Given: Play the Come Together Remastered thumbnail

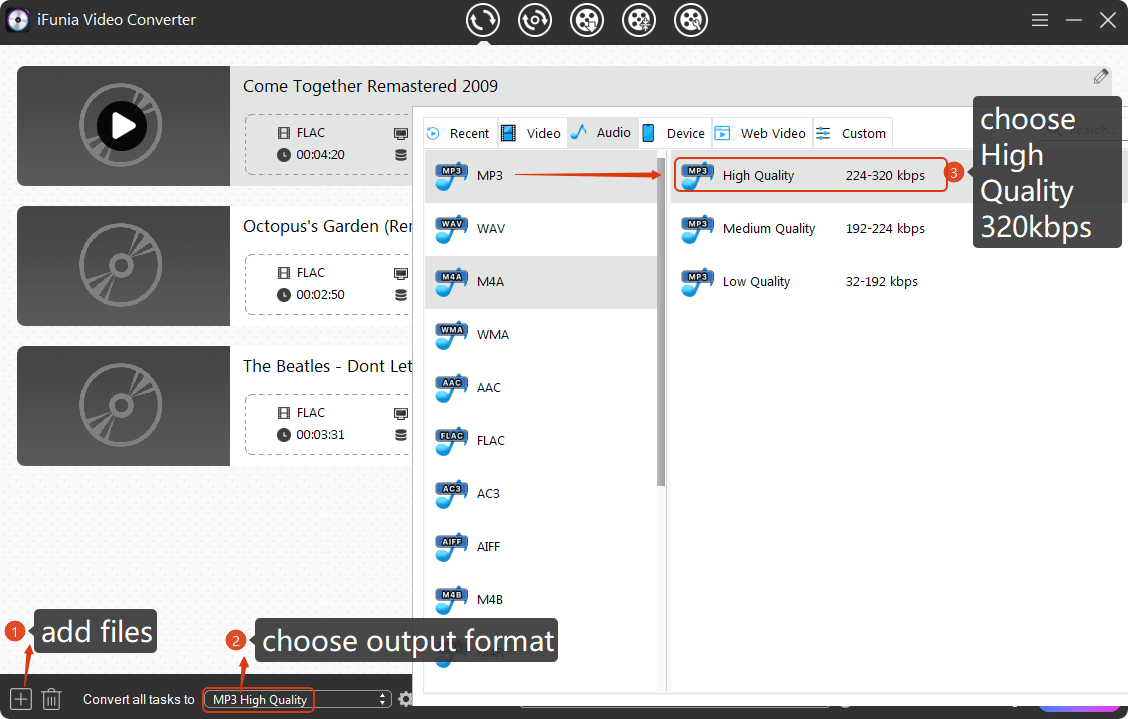Looking at the screenshot, I should pyautogui.click(x=123, y=126).
